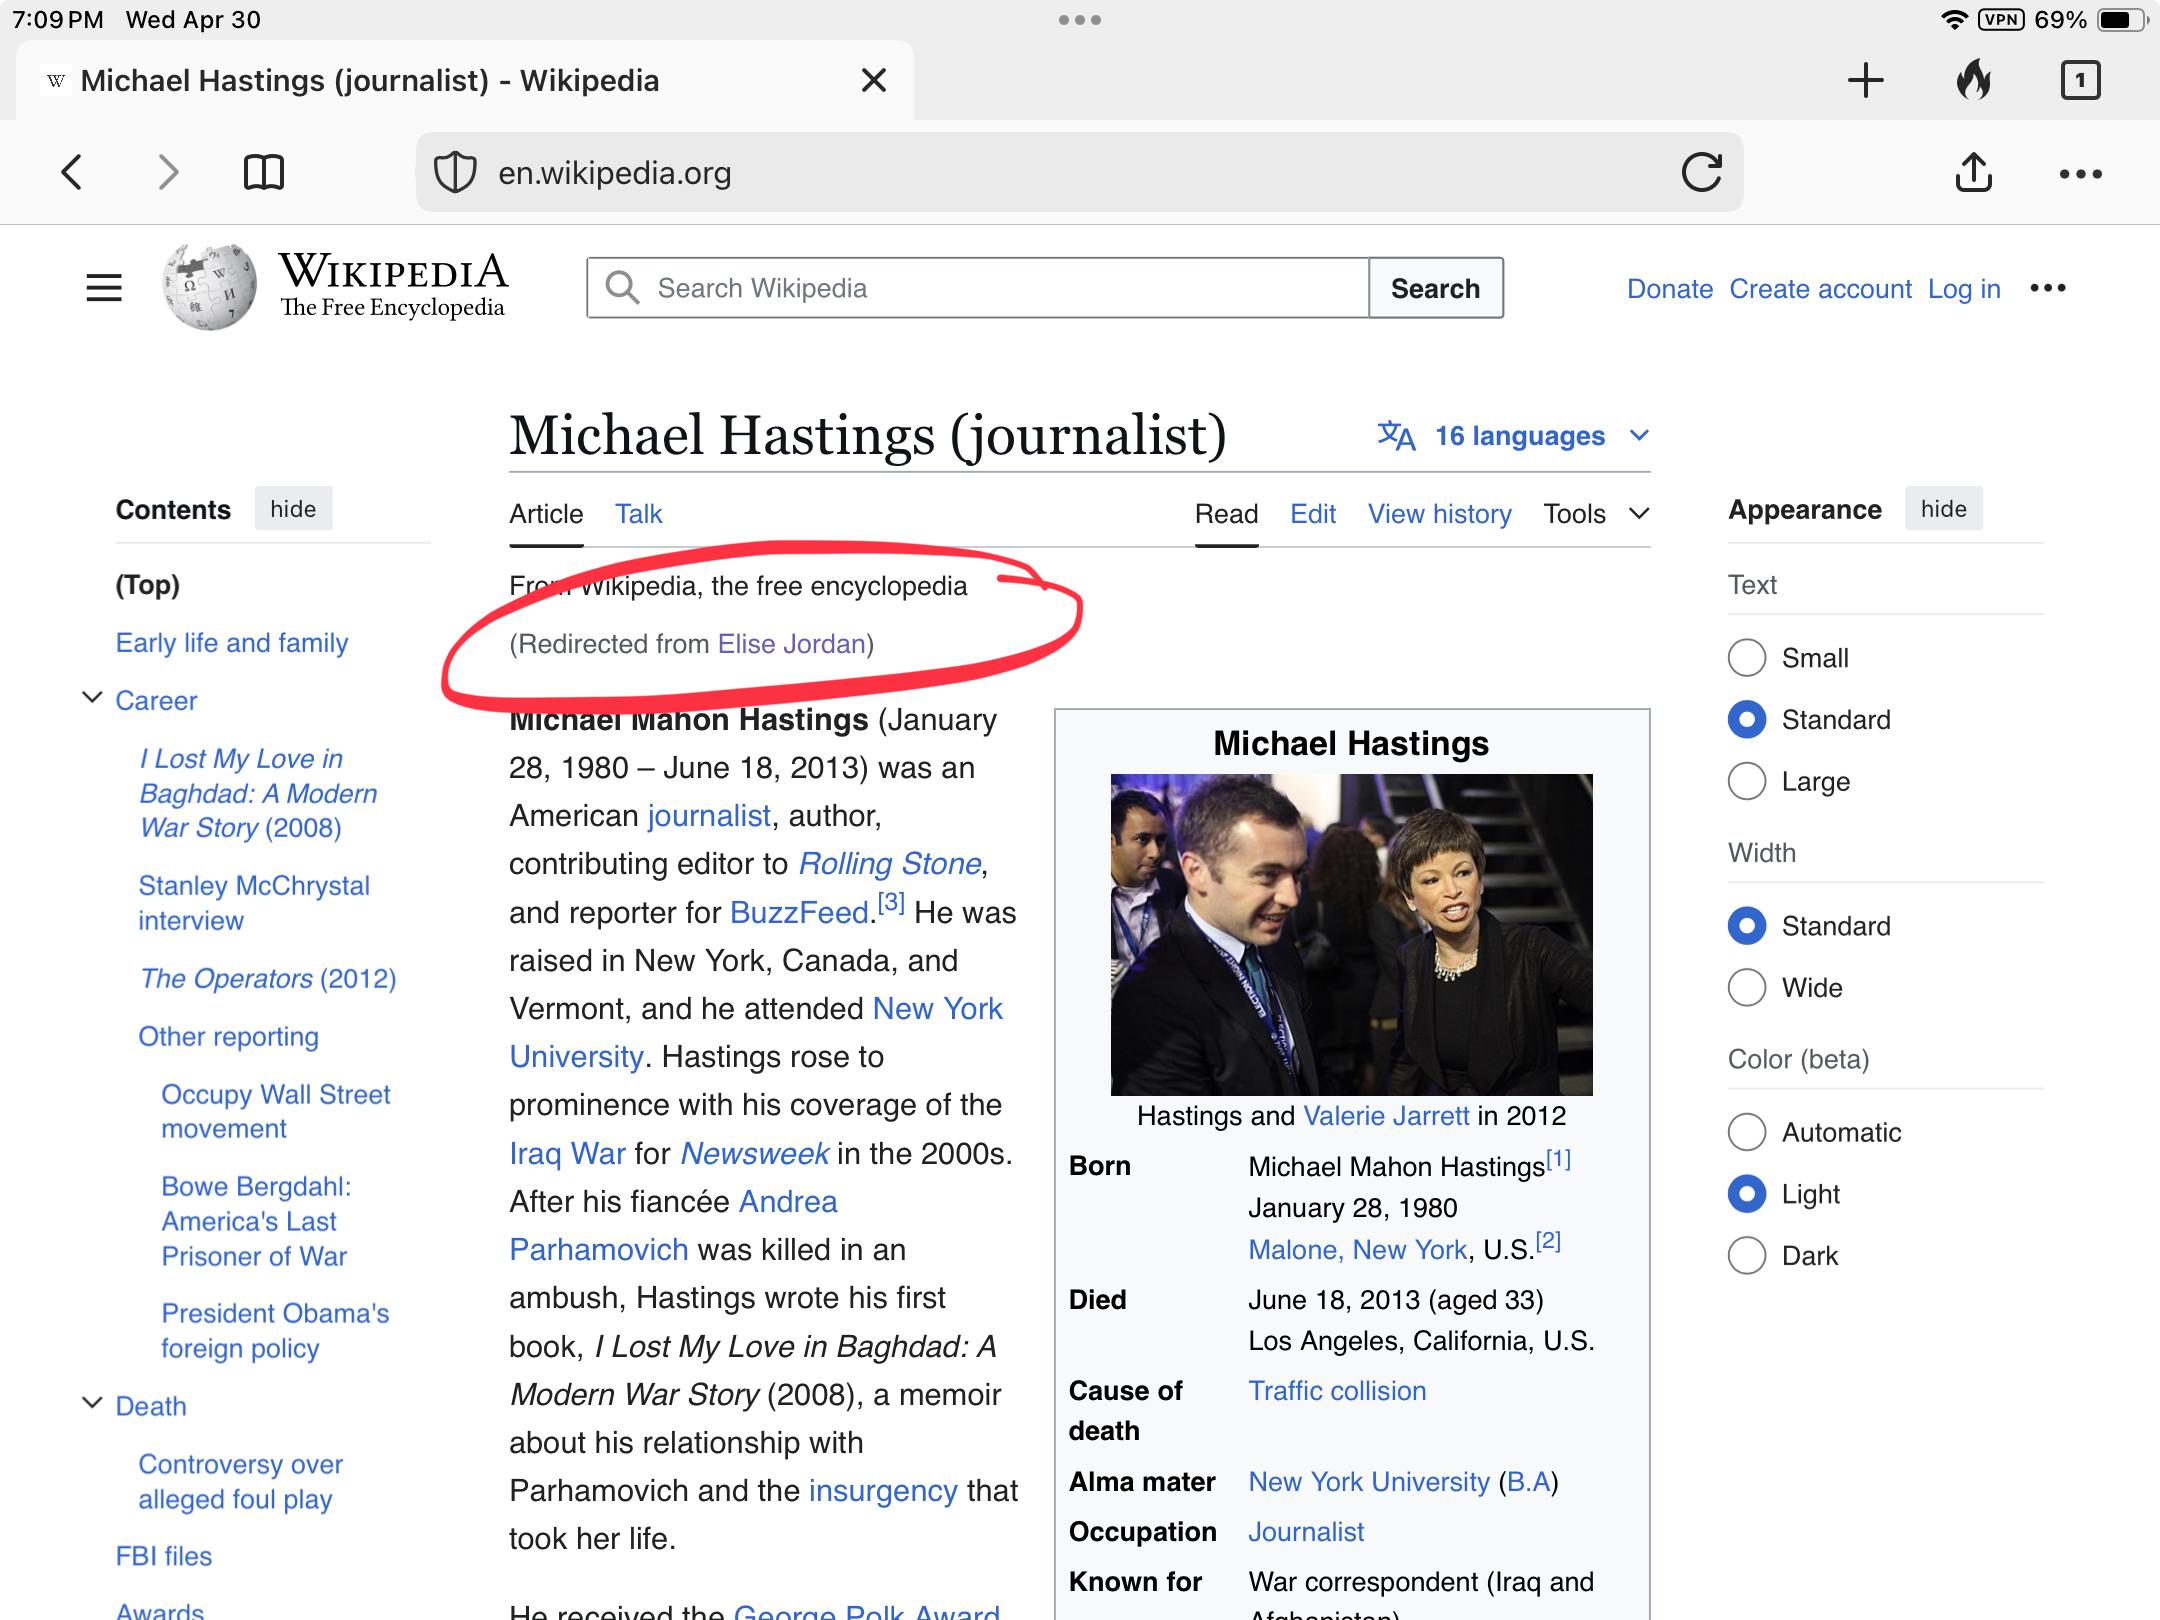Image resolution: width=2160 pixels, height=1620 pixels.
Task: Open the bookmarks book icon
Action: coord(264,172)
